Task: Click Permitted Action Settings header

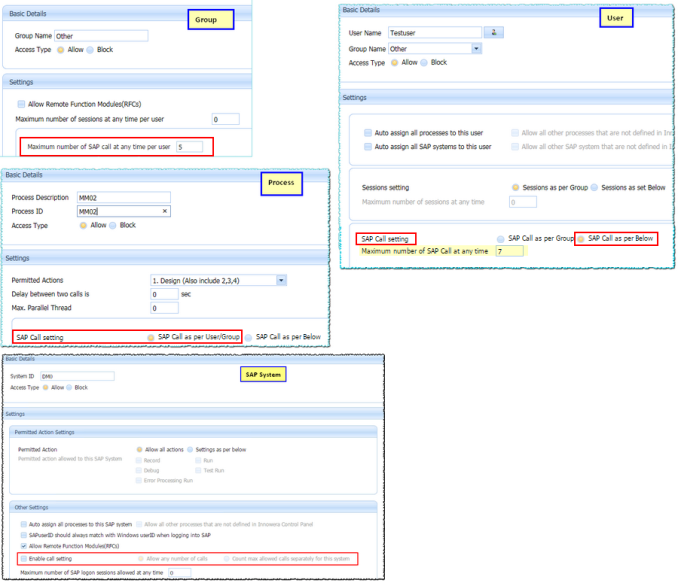Action: [x=193, y=432]
